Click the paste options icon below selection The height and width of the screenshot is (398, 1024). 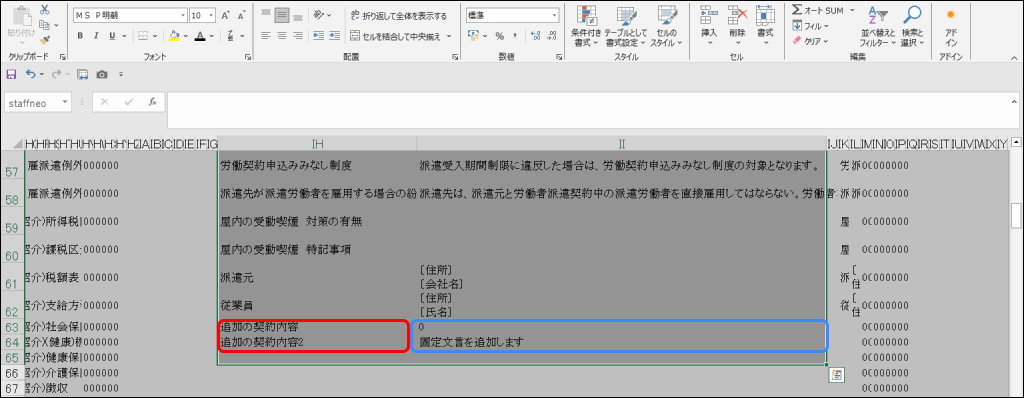(x=837, y=374)
